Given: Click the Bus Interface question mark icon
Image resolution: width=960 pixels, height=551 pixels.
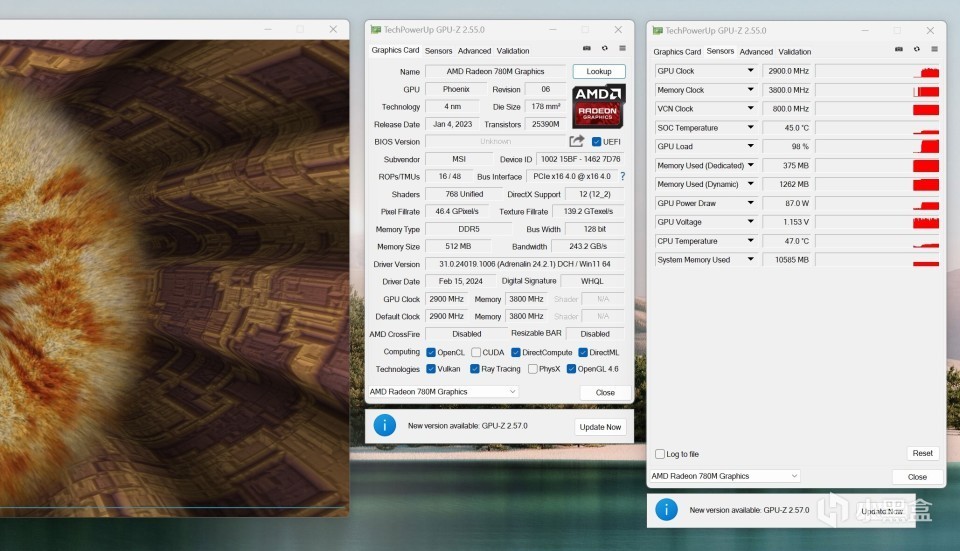Looking at the screenshot, I should click(x=622, y=176).
